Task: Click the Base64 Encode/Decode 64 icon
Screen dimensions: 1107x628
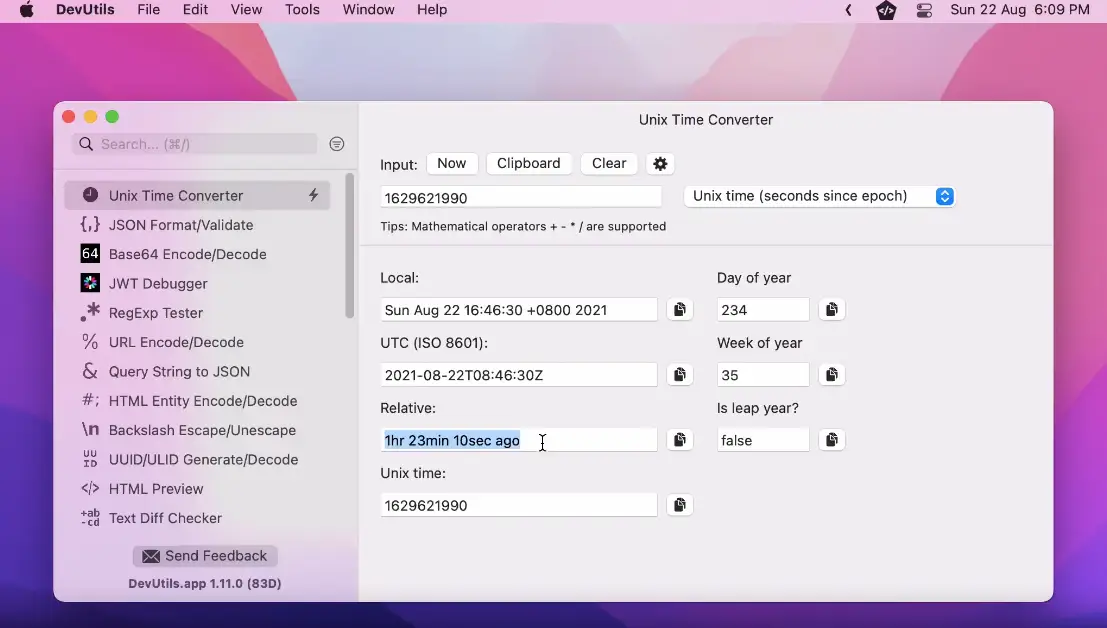Action: (90, 253)
